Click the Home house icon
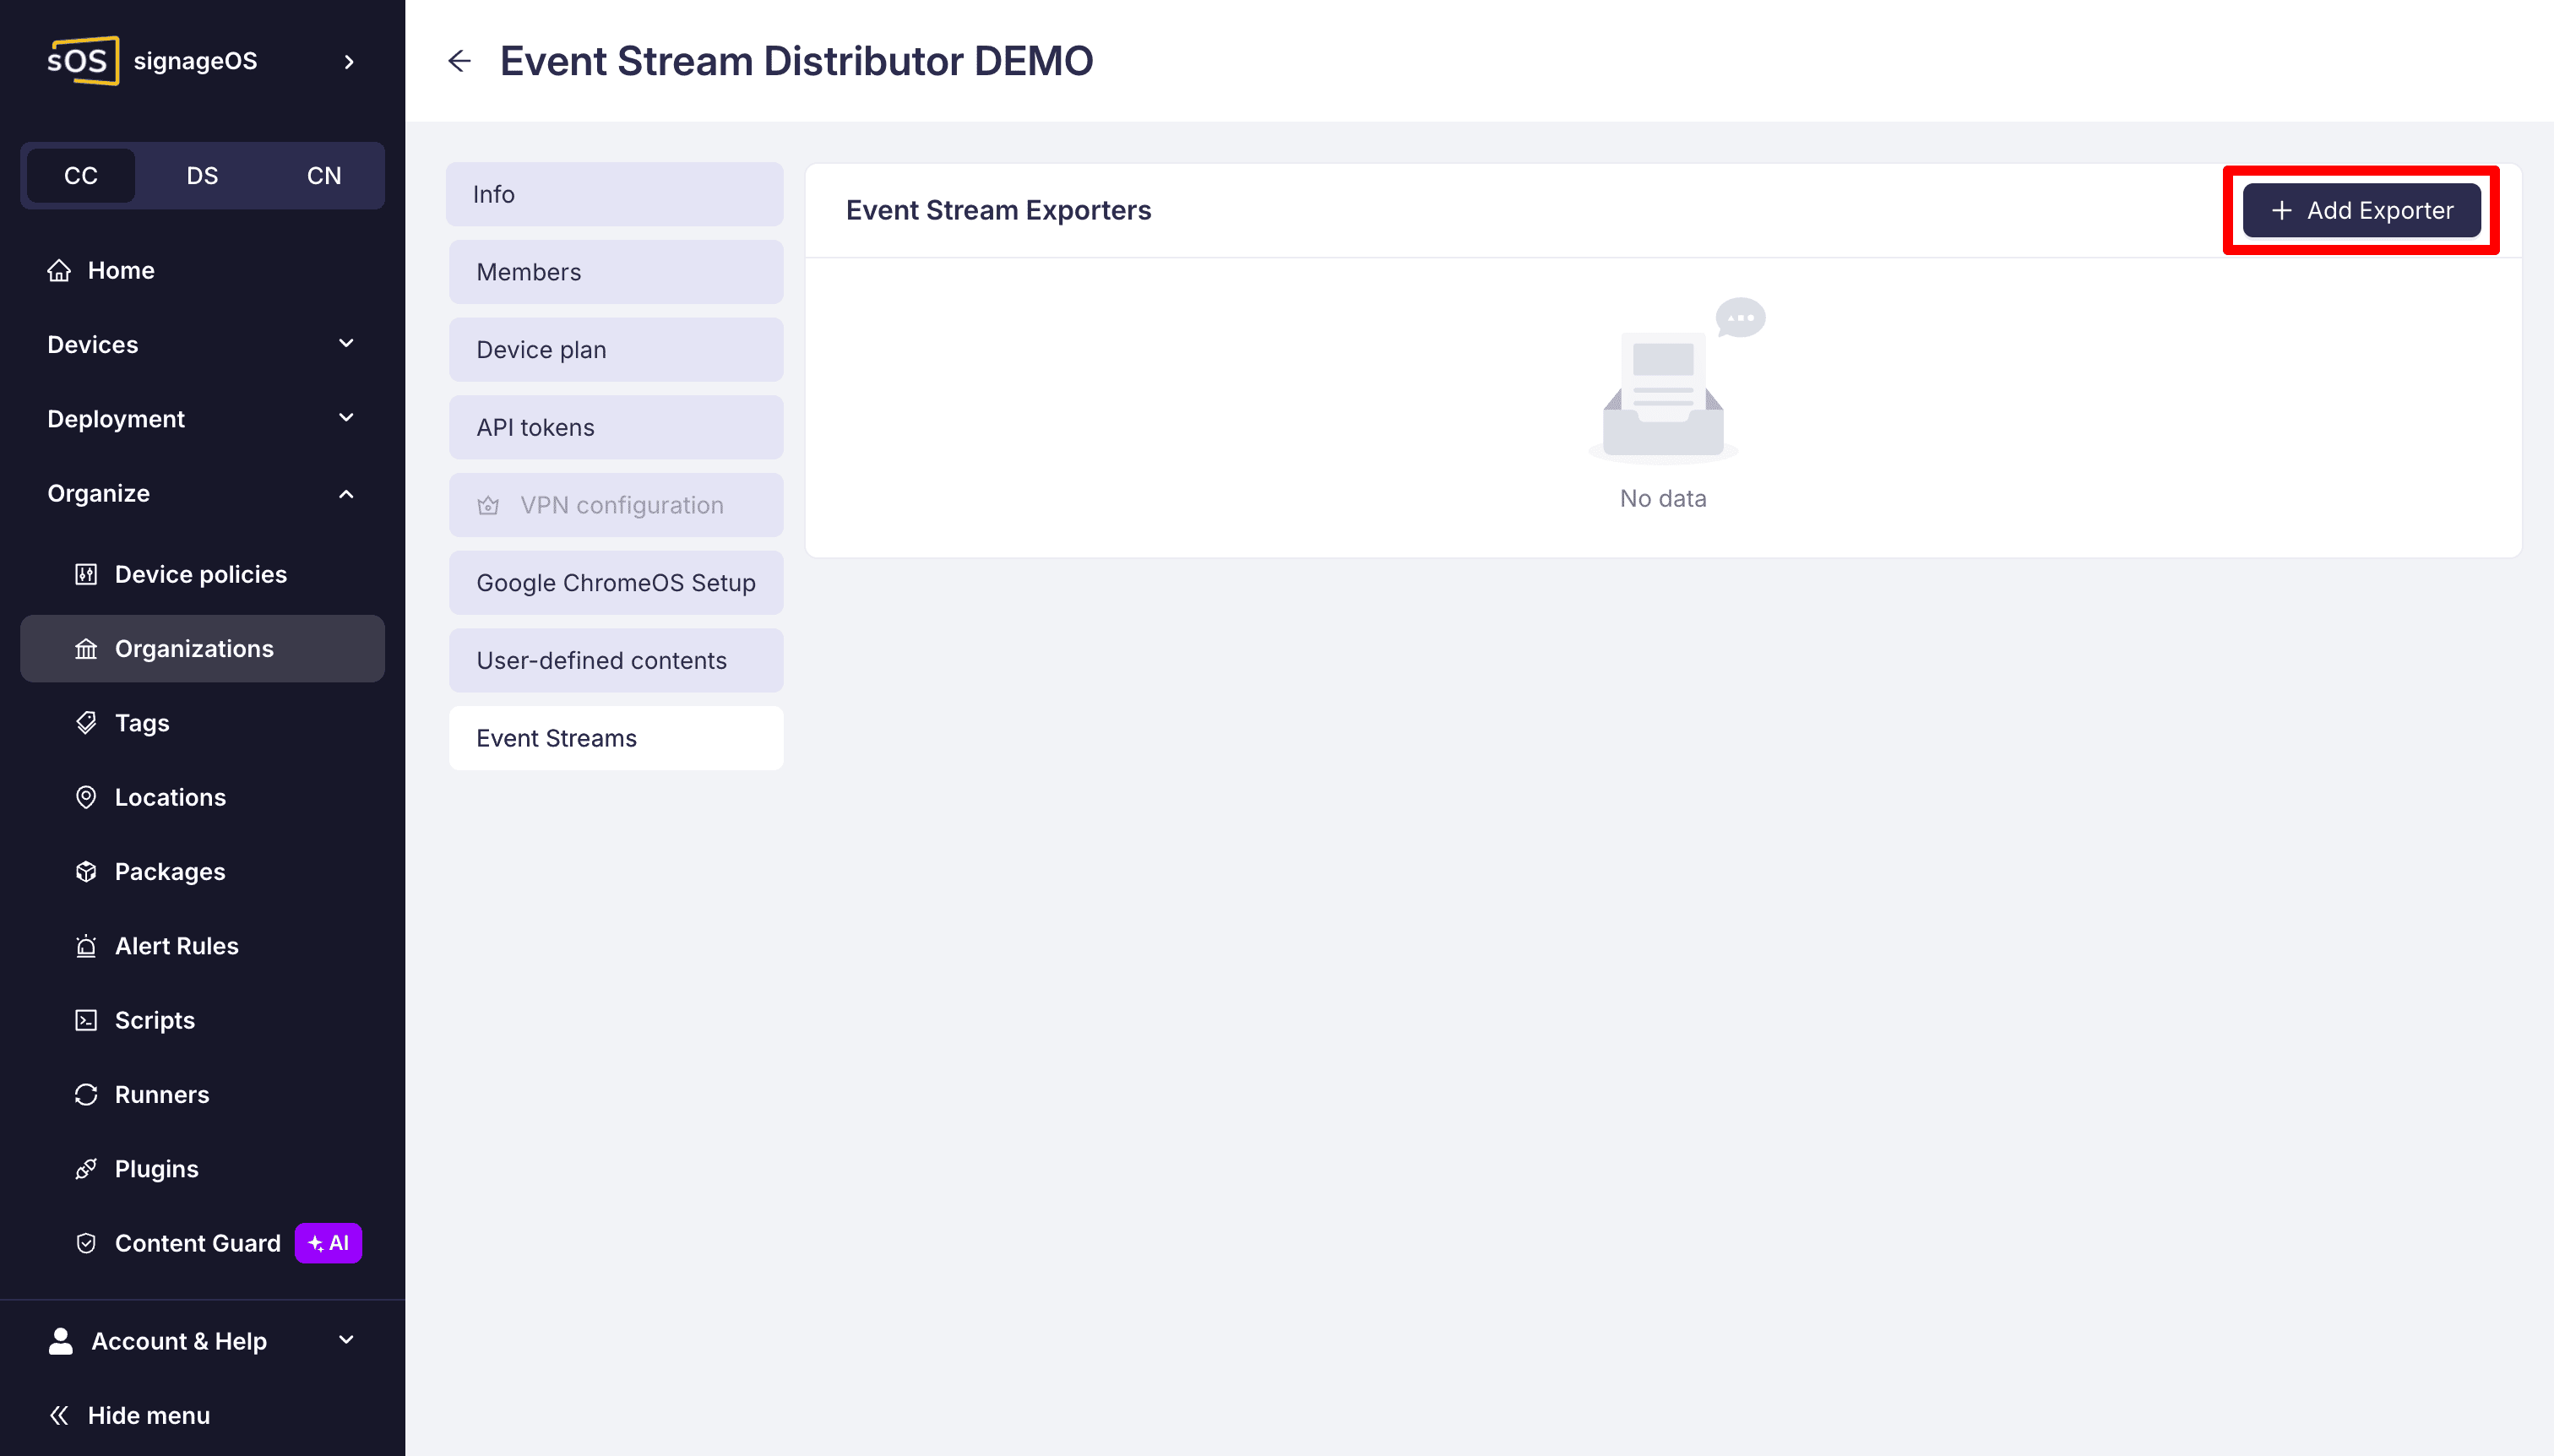The height and width of the screenshot is (1456, 2554). (x=59, y=270)
